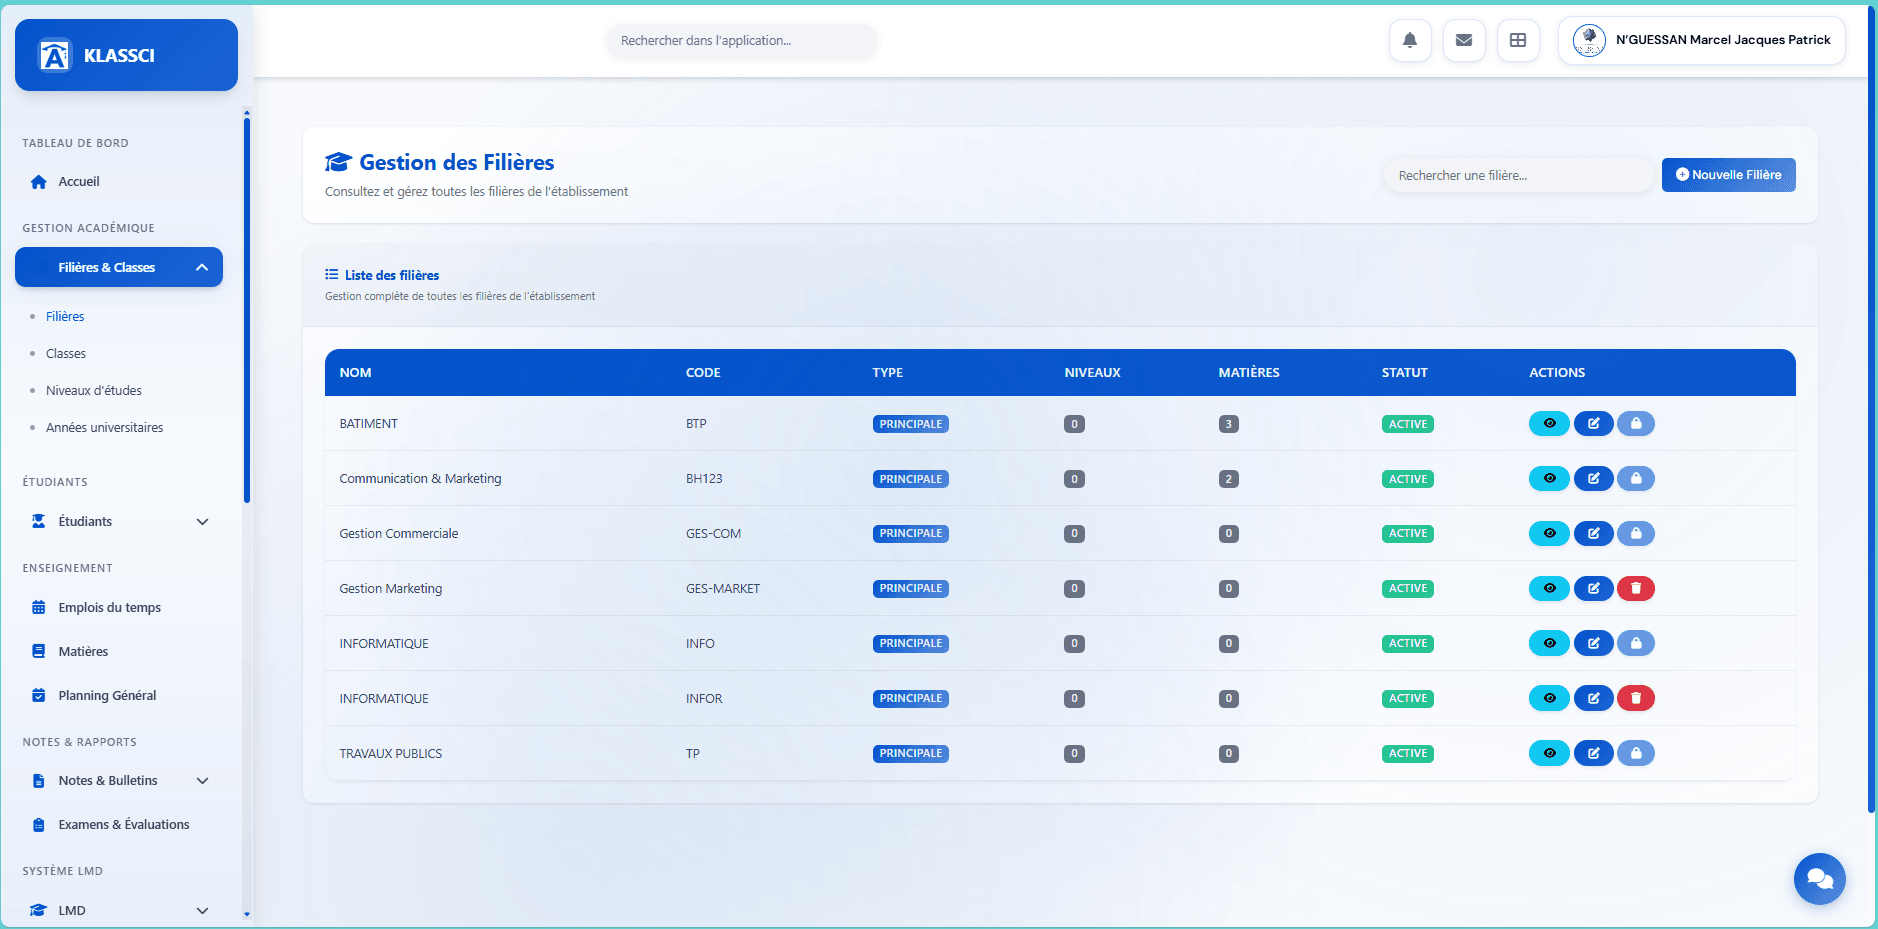Select Classes in the sidebar menu
Viewport: 1878px width, 929px height.
[x=65, y=353]
